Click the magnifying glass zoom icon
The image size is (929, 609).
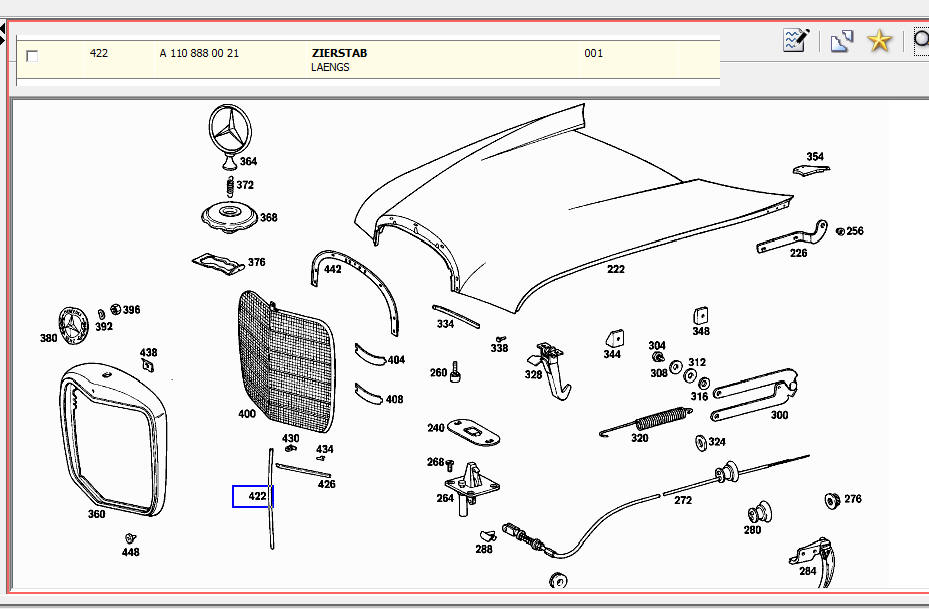click(921, 41)
